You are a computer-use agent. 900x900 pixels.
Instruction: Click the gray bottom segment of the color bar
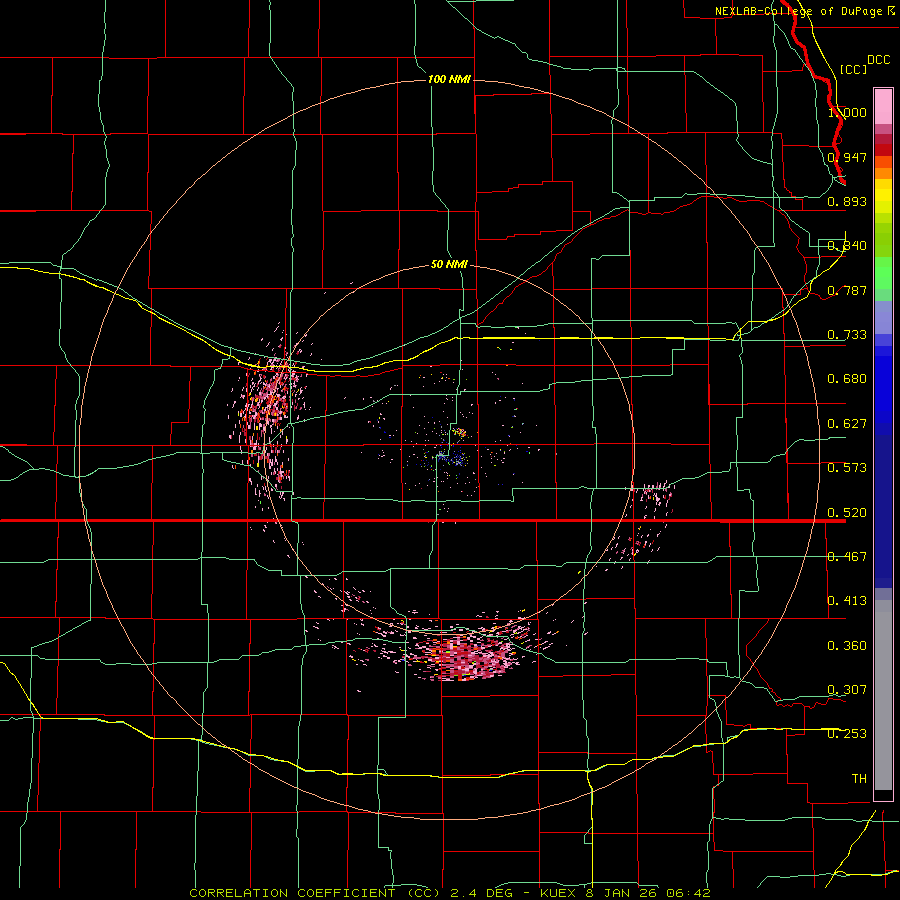point(883,695)
